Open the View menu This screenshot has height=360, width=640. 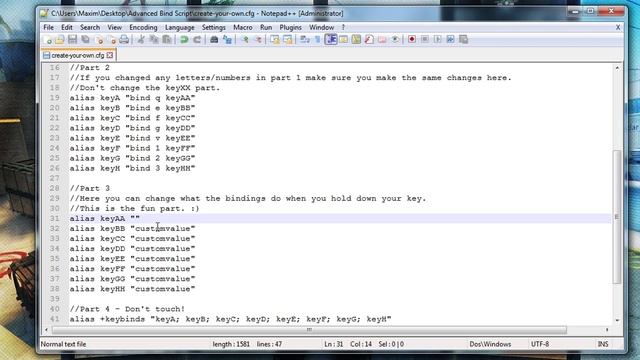(x=115, y=27)
